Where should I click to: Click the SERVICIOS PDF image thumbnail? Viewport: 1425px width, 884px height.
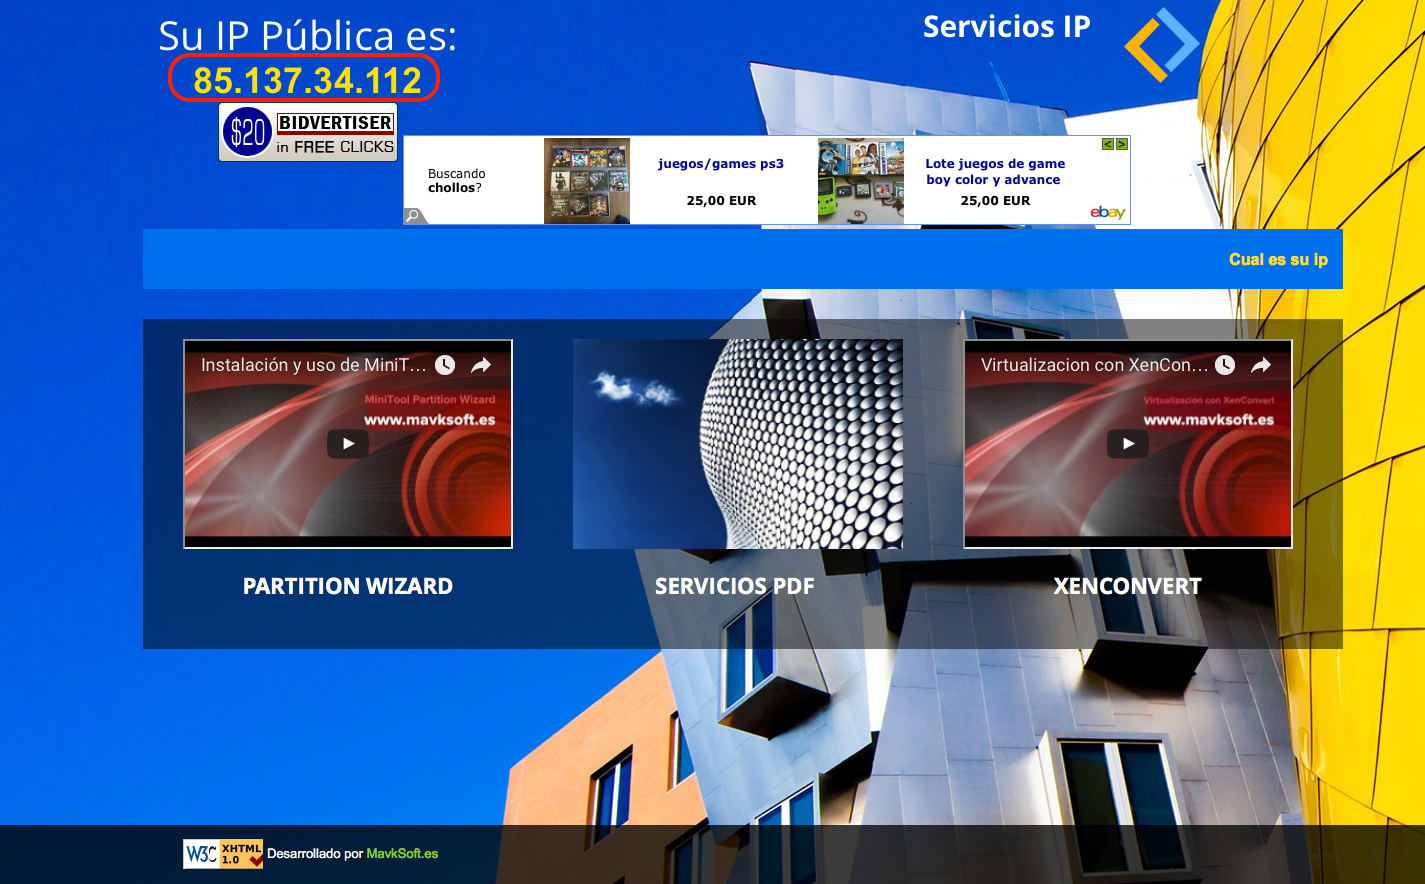(x=737, y=443)
